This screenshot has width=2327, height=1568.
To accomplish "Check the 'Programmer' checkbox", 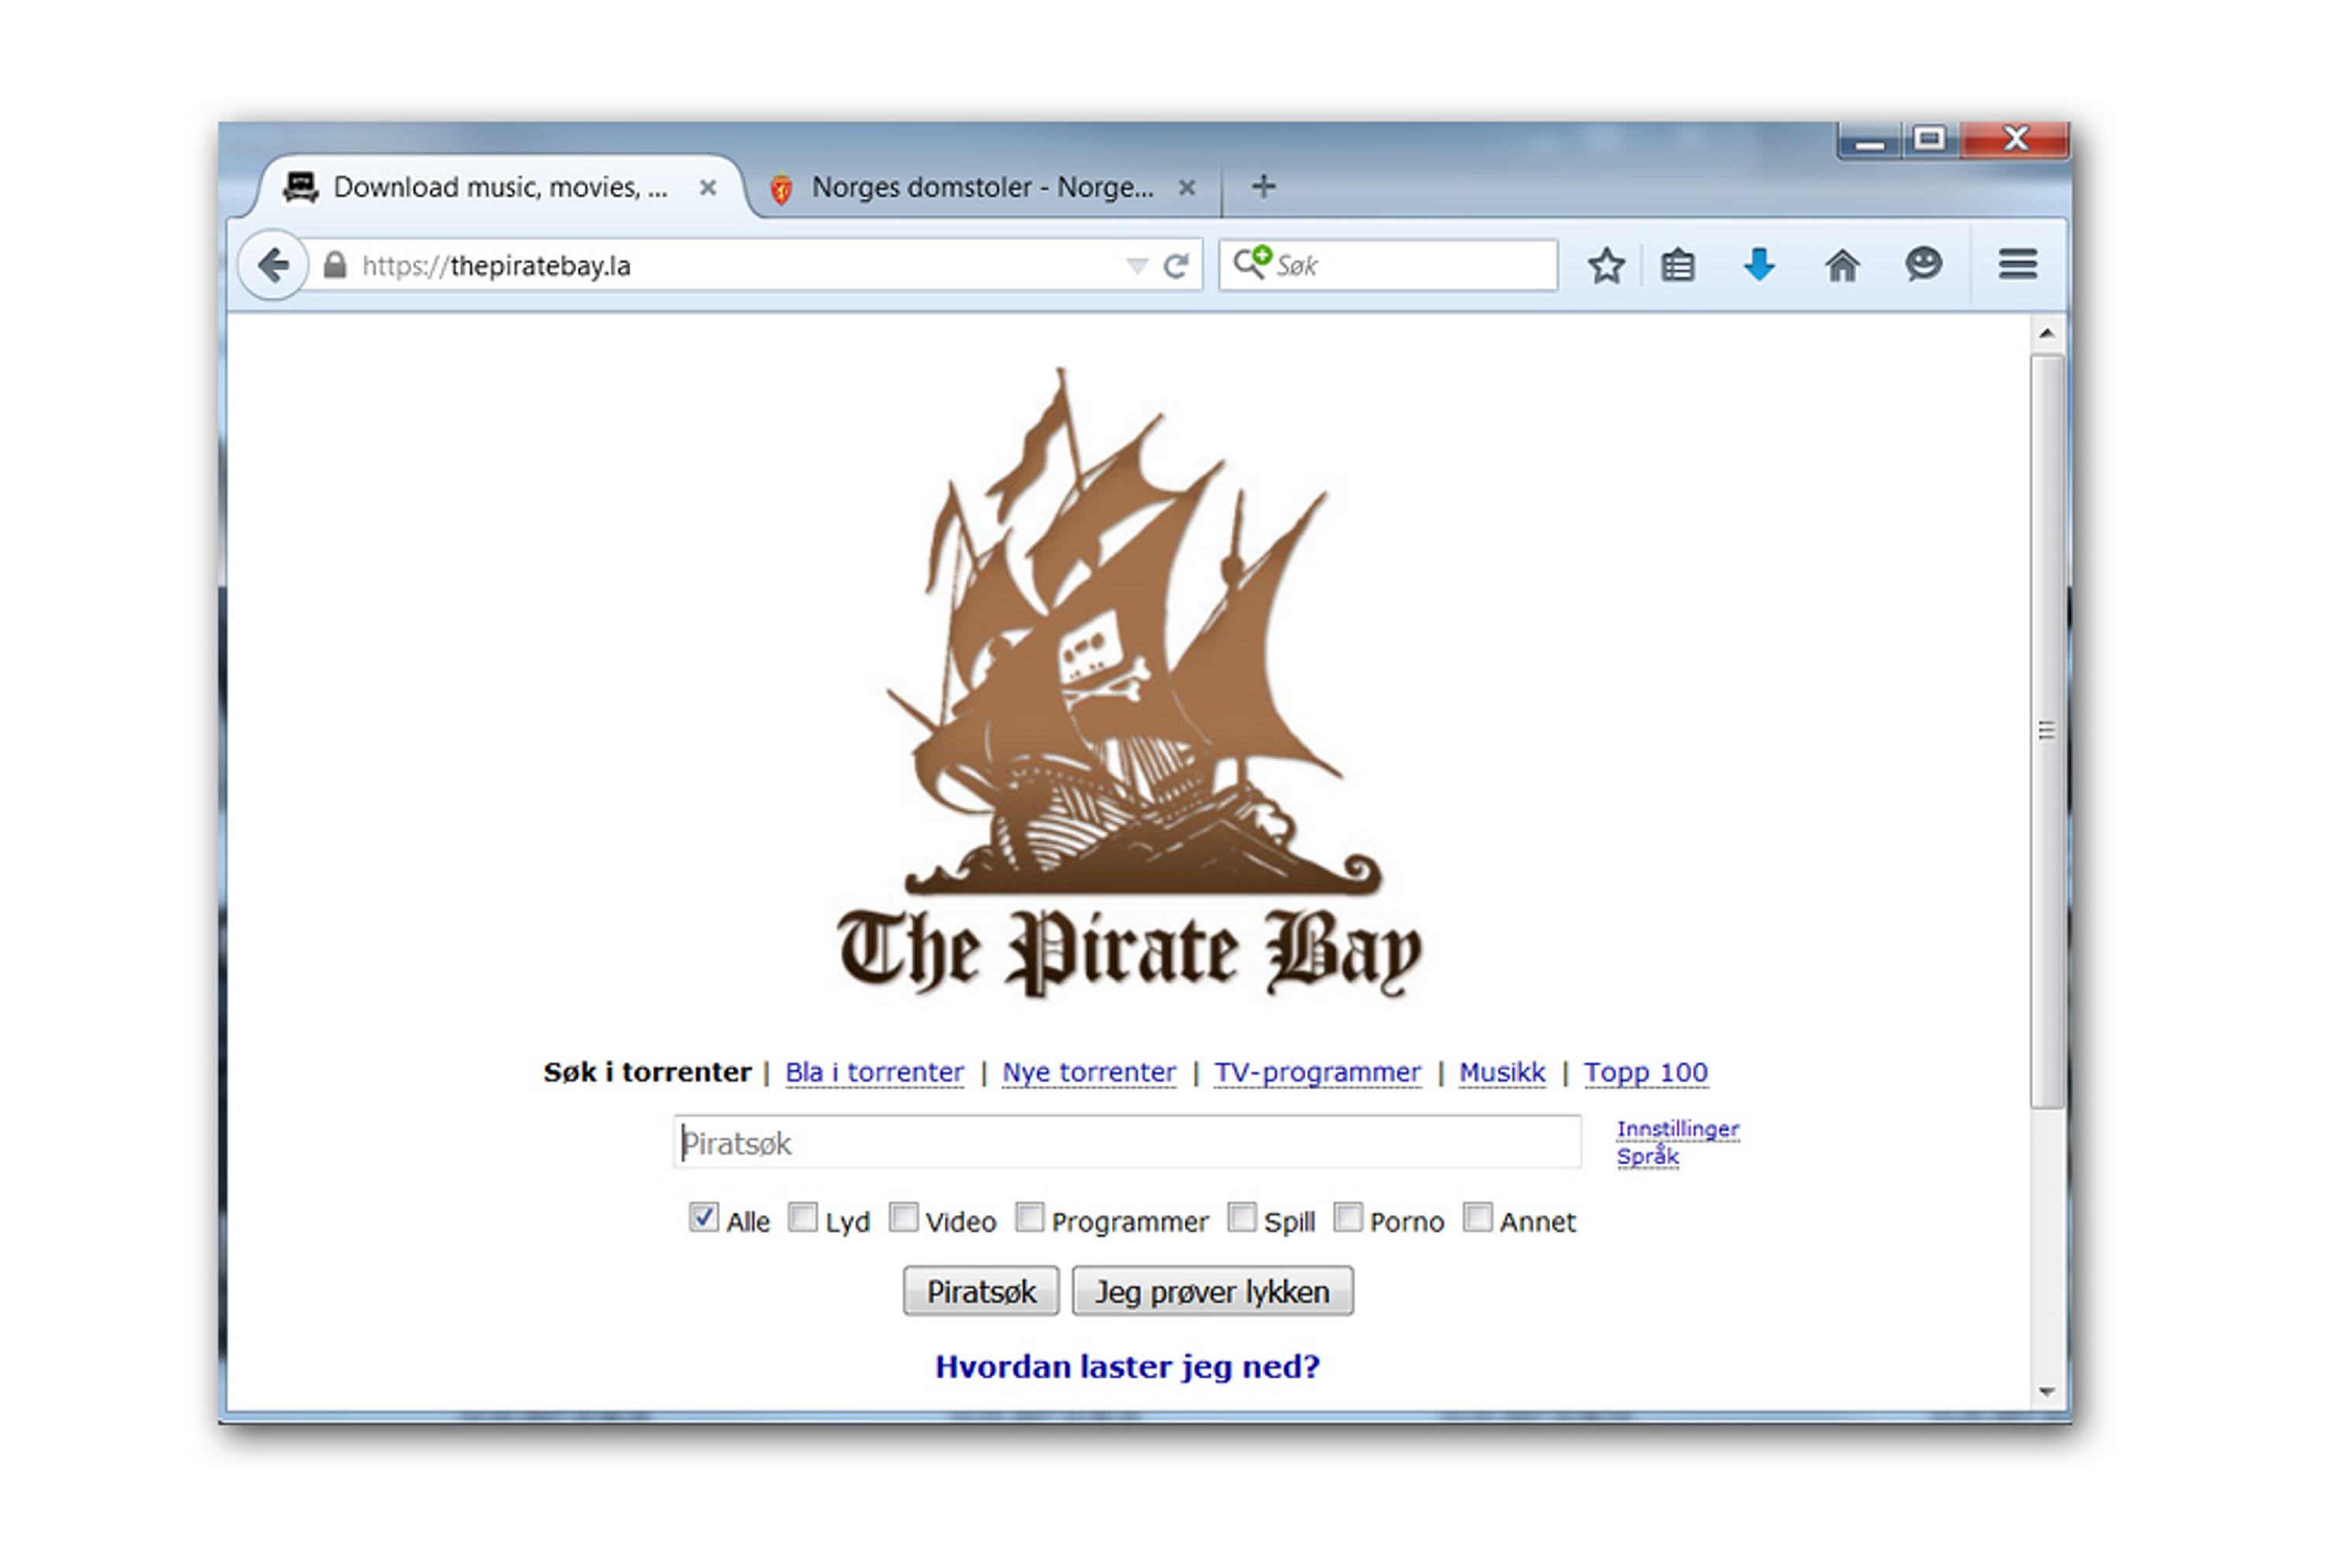I will [1029, 1217].
